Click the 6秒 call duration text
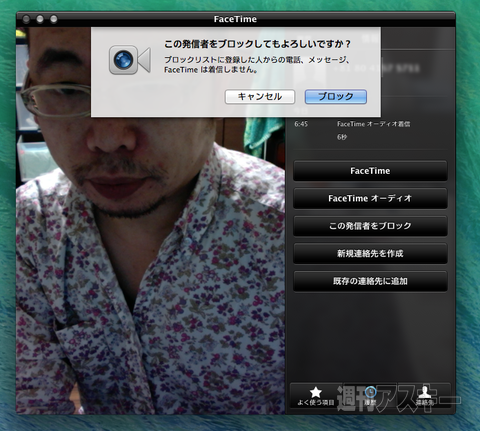Viewport: 480px width, 431px height. (x=342, y=137)
